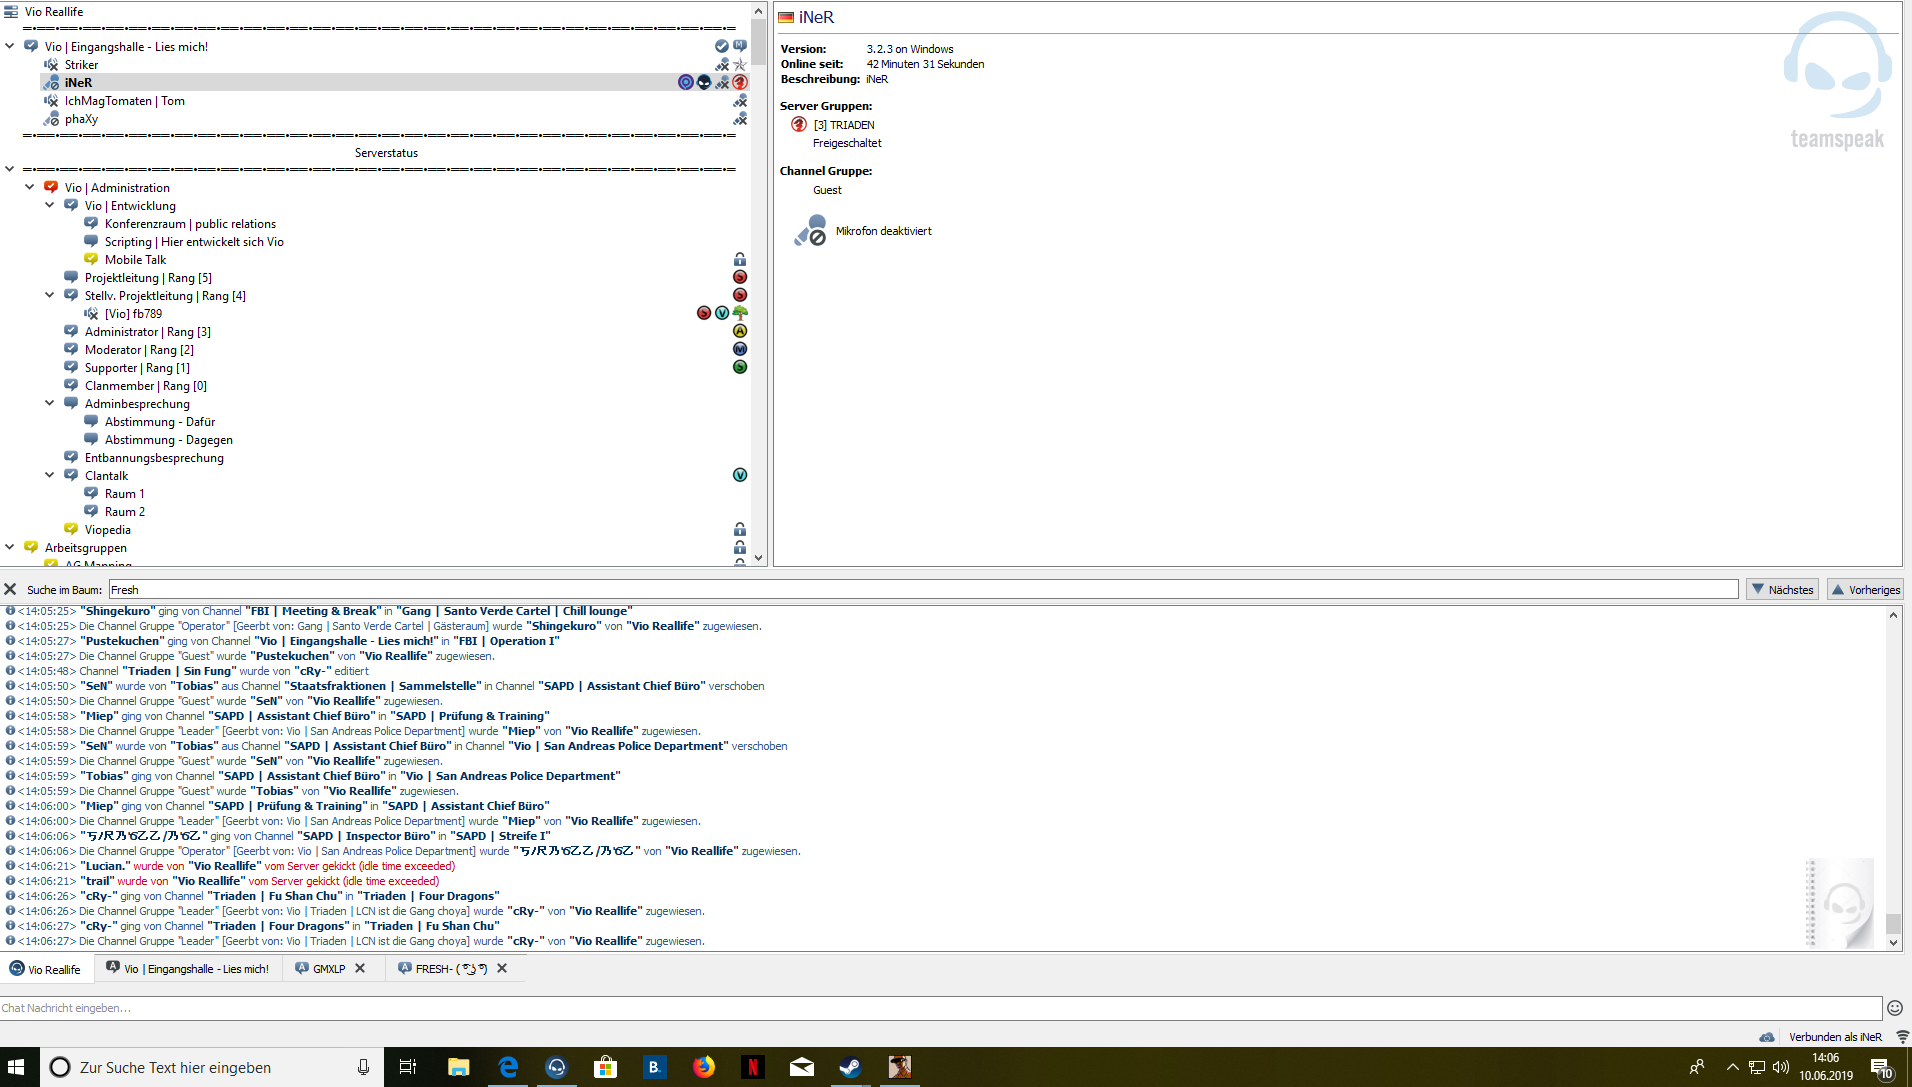Image resolution: width=1912 pixels, height=1087 pixels.
Task: Click the purple circle badge on iNeR row
Action: tap(686, 83)
